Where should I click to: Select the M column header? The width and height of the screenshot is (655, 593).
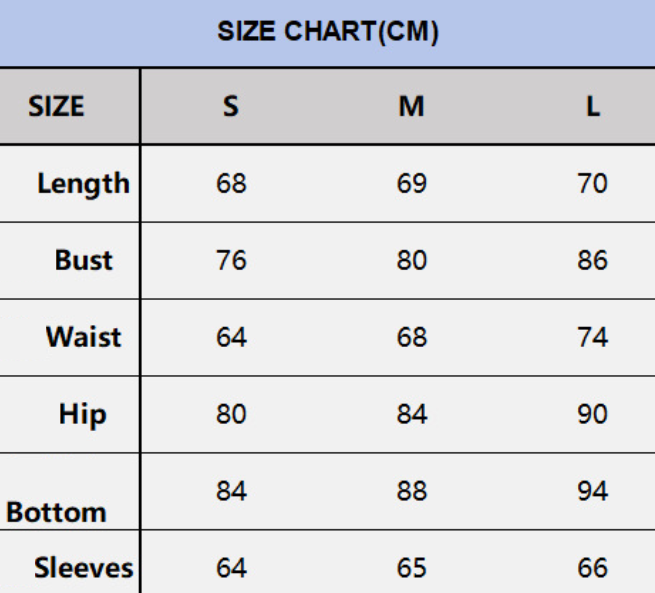(x=411, y=106)
